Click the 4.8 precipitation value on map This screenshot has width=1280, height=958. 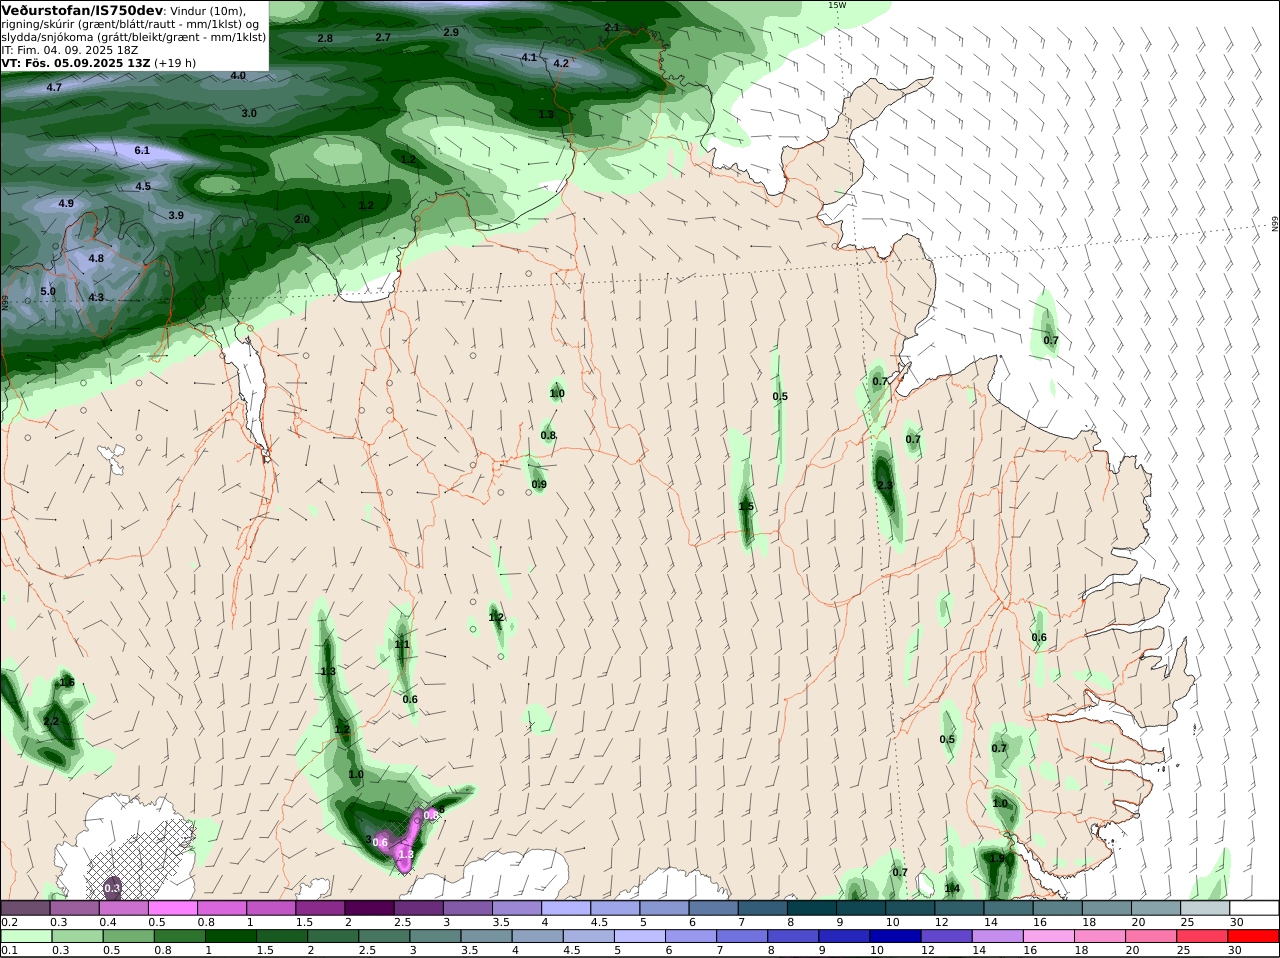[x=96, y=258]
